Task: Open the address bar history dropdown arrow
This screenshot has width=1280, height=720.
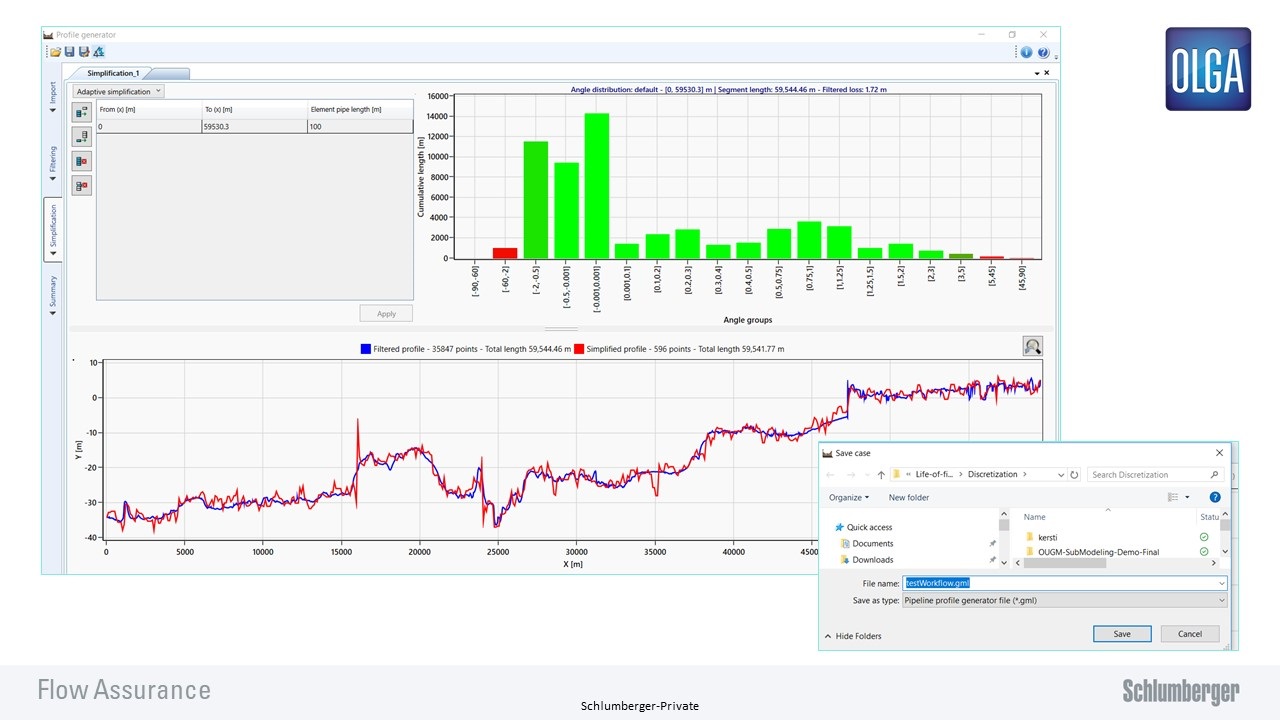Action: [1060, 475]
